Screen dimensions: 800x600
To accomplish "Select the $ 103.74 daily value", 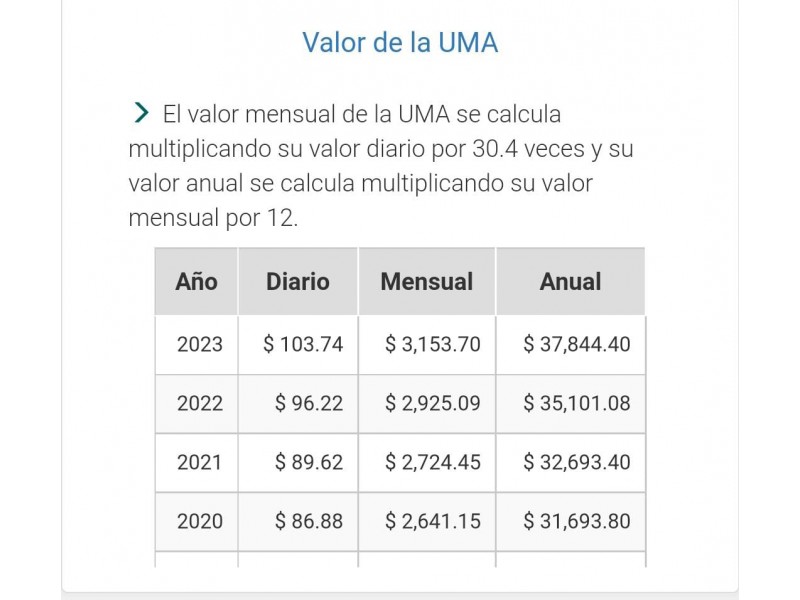I will click(303, 344).
